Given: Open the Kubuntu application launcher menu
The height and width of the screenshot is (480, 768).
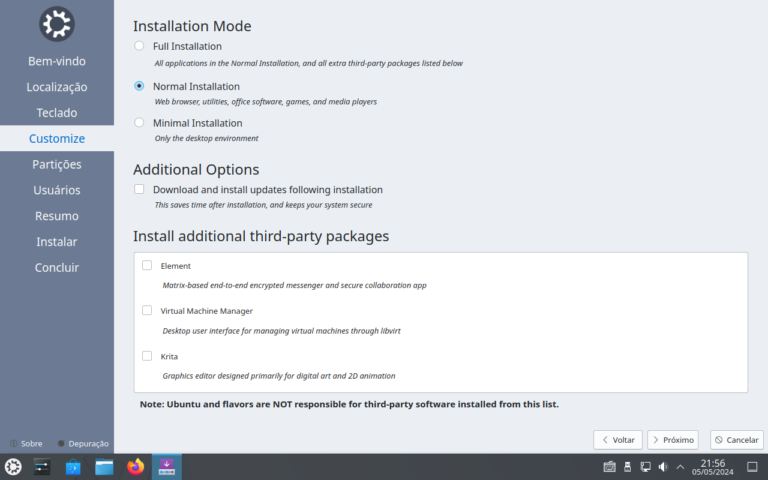Looking at the screenshot, I should (x=13, y=467).
